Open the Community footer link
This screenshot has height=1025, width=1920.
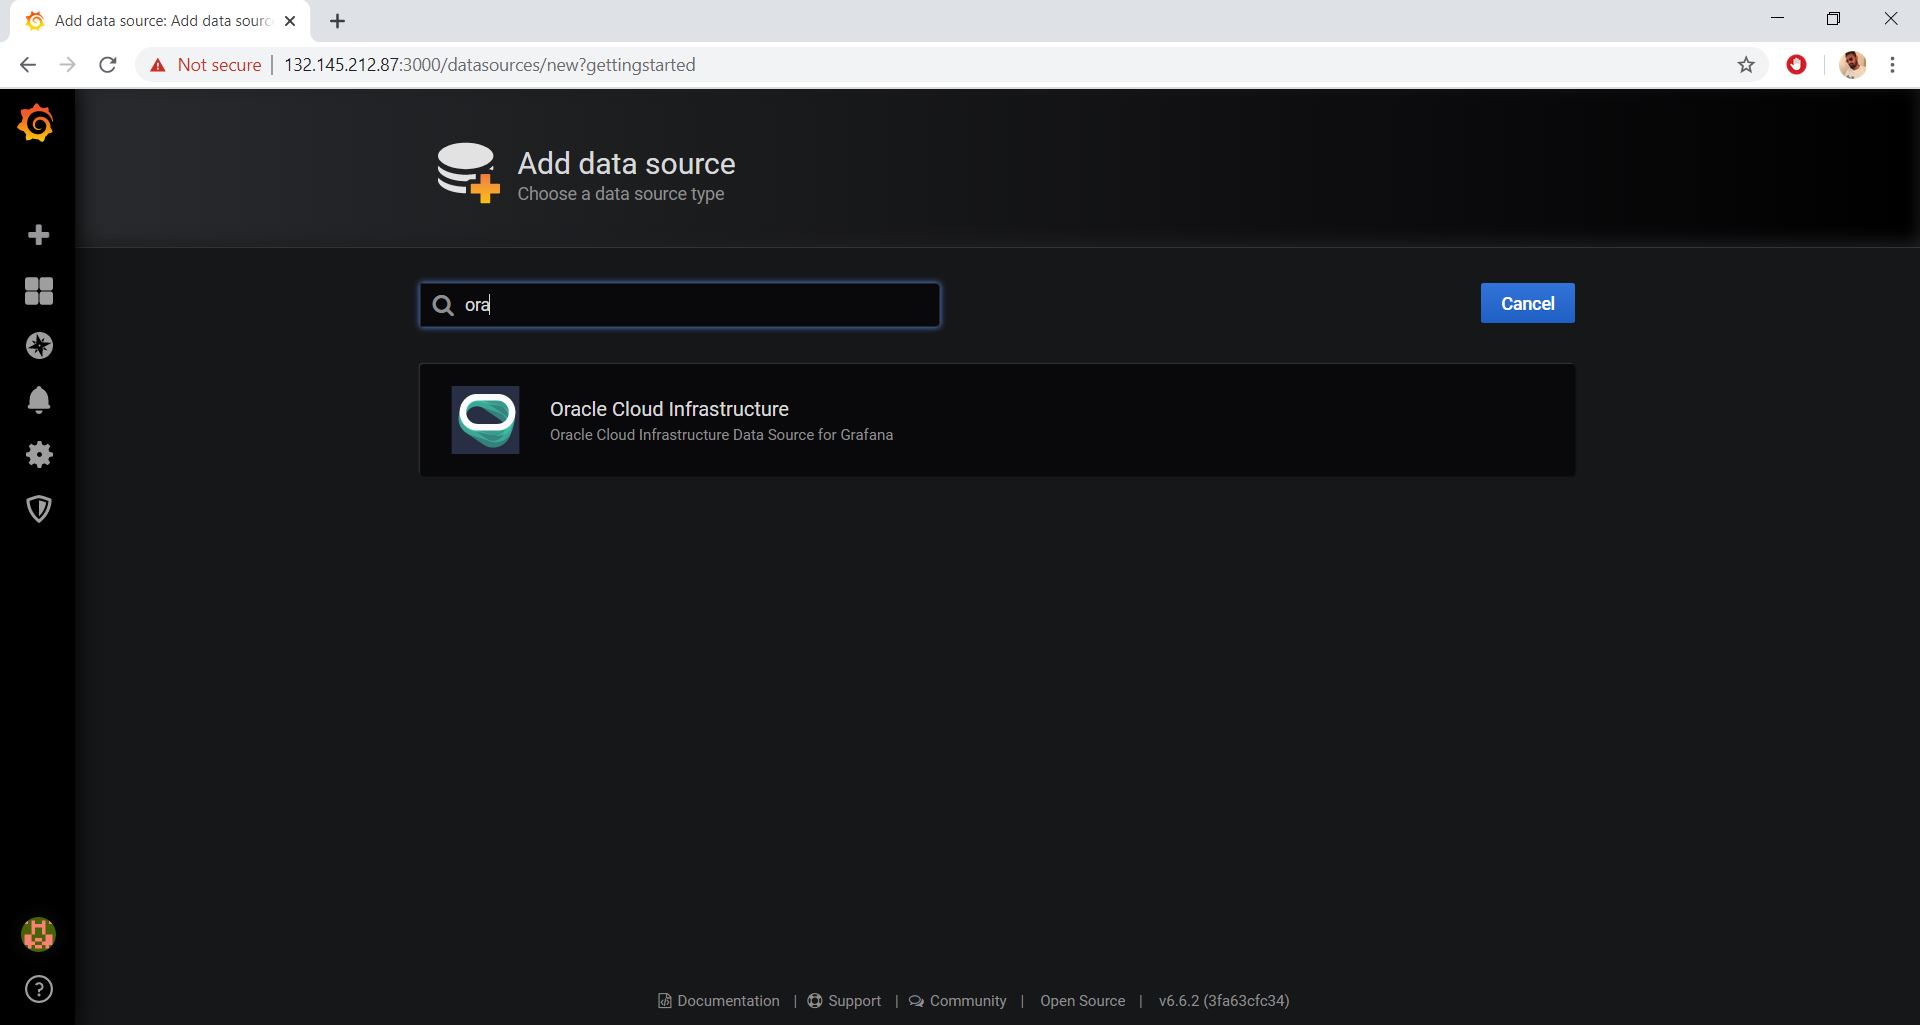[x=958, y=1001]
